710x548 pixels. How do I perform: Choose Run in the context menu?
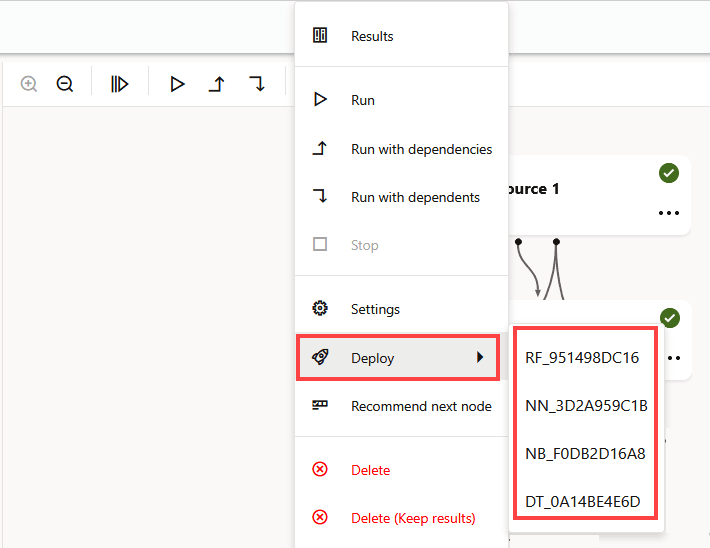(x=401, y=100)
